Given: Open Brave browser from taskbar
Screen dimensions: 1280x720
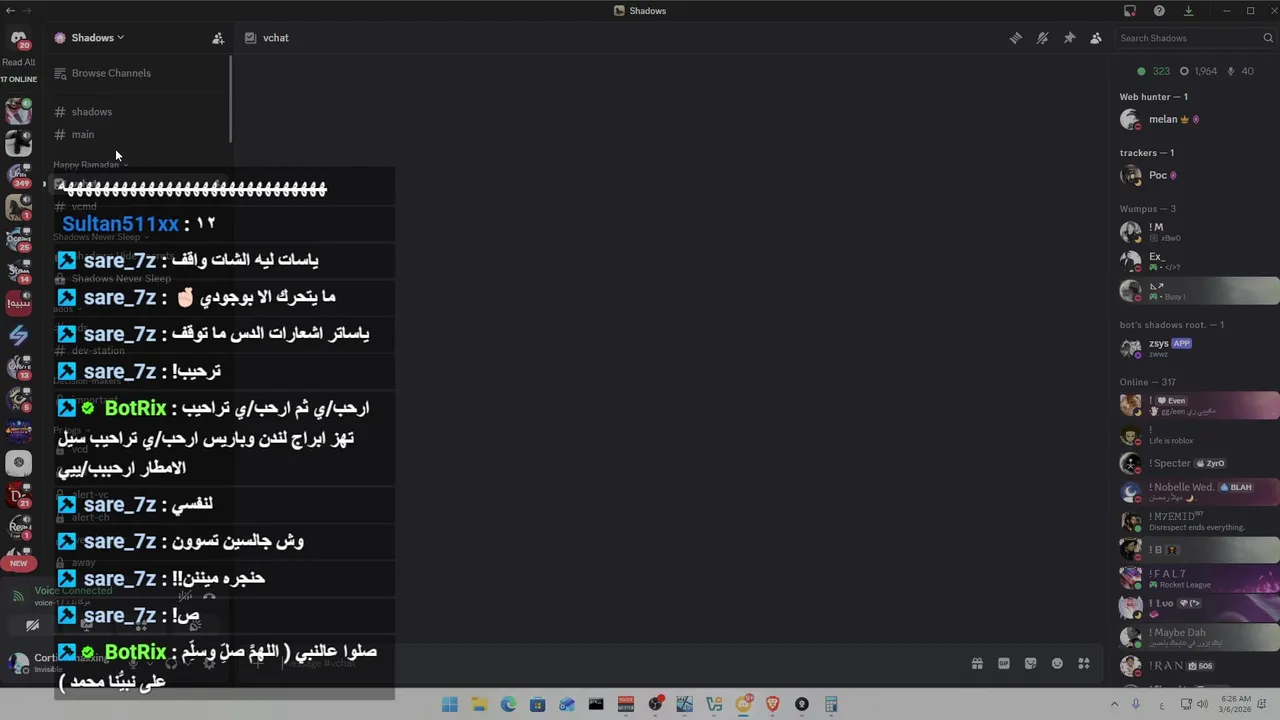Looking at the screenshot, I should (772, 704).
